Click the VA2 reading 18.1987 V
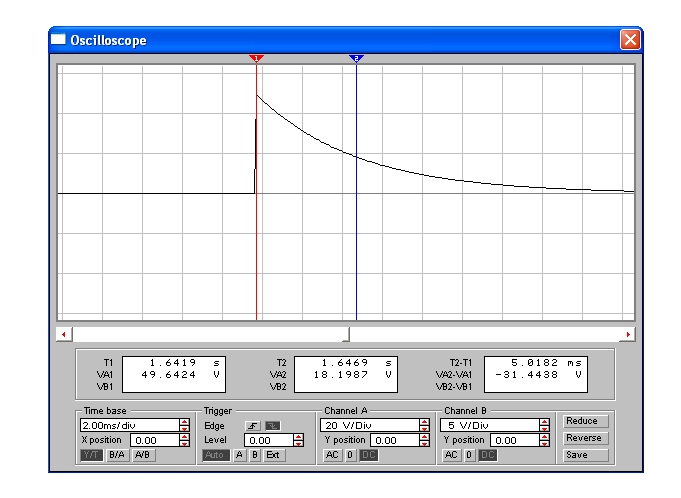This screenshot has width=681, height=498. click(x=353, y=375)
